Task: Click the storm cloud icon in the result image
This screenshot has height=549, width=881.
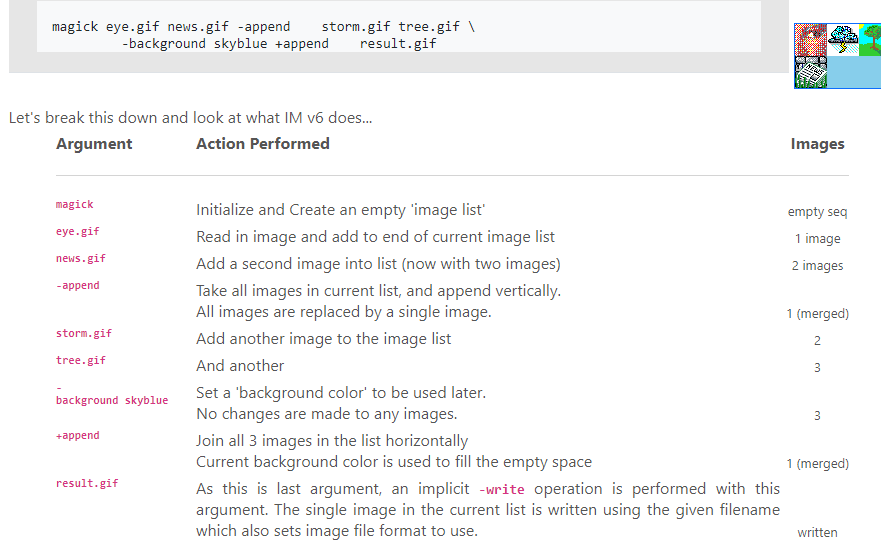Action: tap(842, 40)
